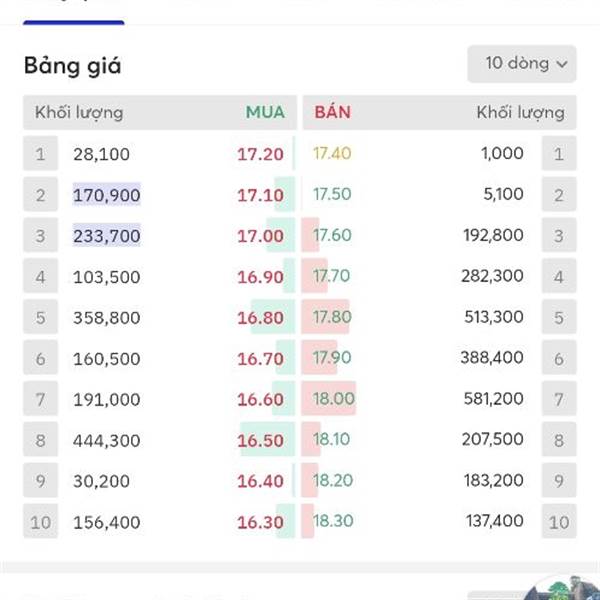
Task: Click buy price 17.10
Action: (260, 196)
